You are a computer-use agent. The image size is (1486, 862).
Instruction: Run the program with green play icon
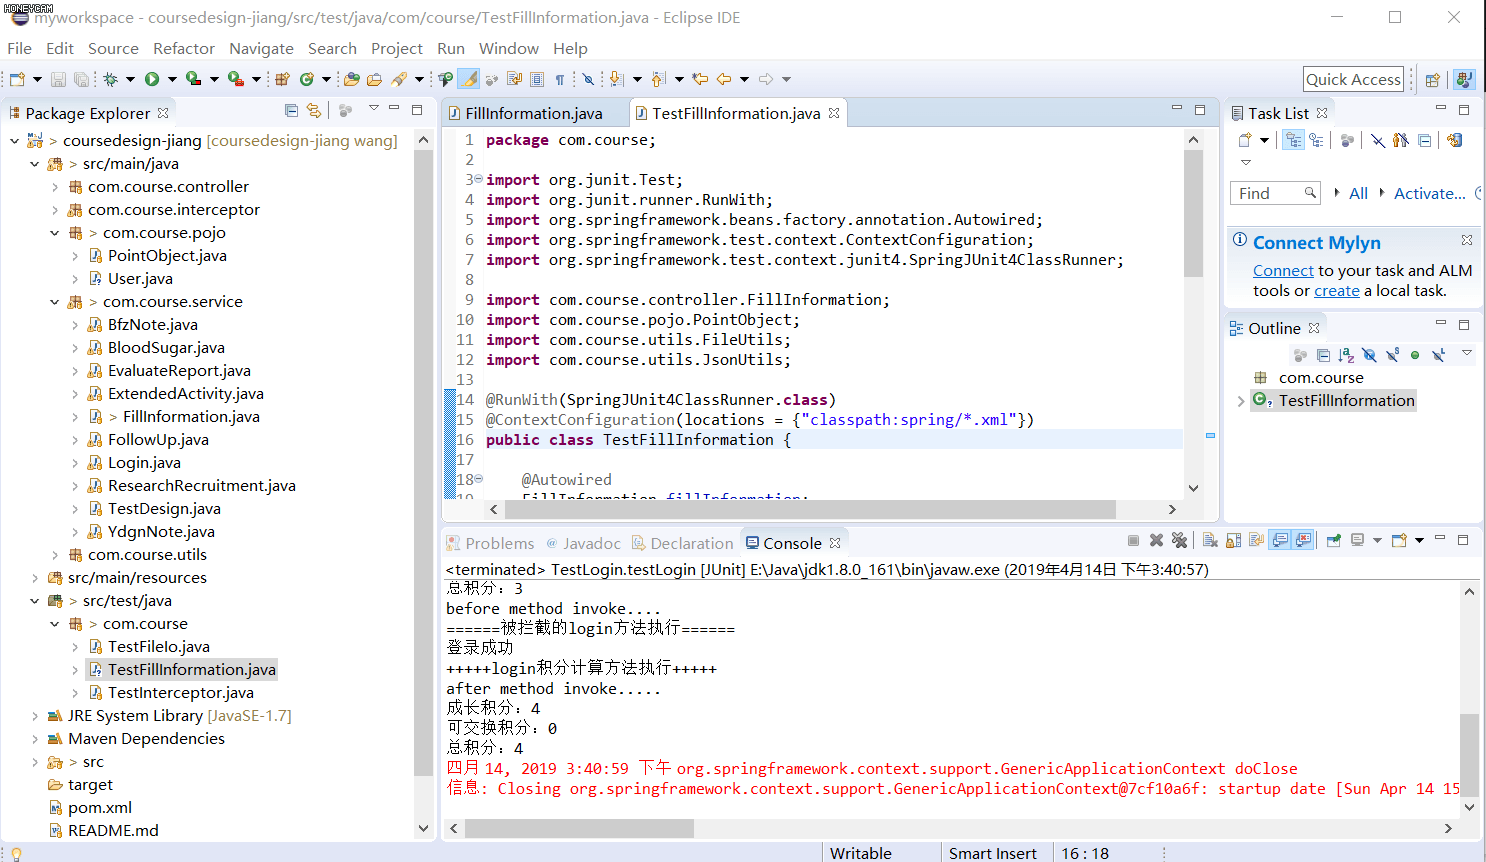(x=152, y=79)
